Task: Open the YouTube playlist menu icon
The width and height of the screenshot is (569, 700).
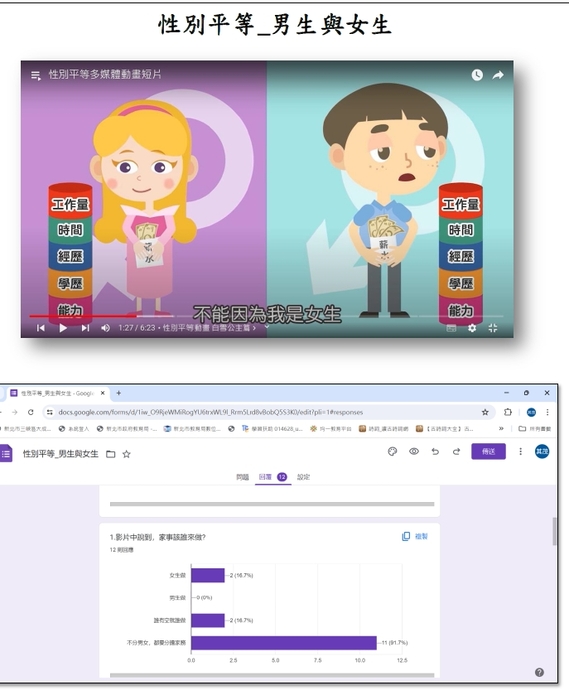Action: click(x=36, y=75)
